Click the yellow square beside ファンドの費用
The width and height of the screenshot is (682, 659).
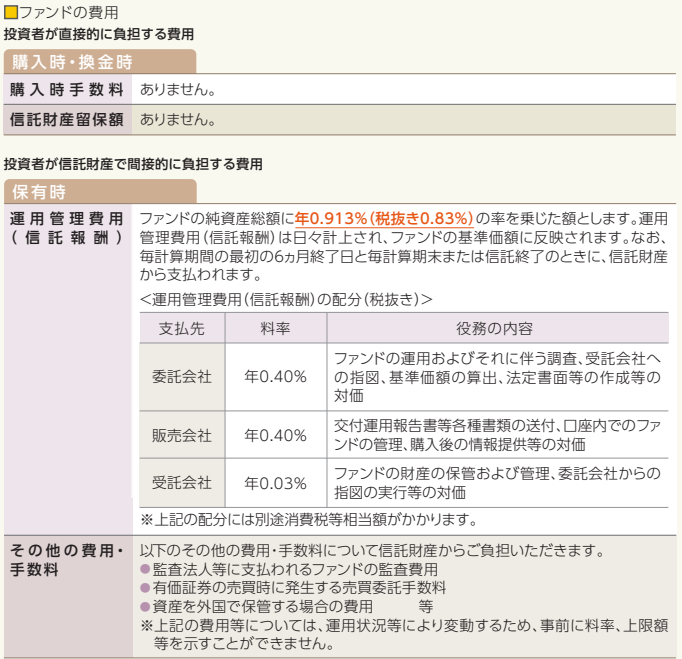point(11,13)
